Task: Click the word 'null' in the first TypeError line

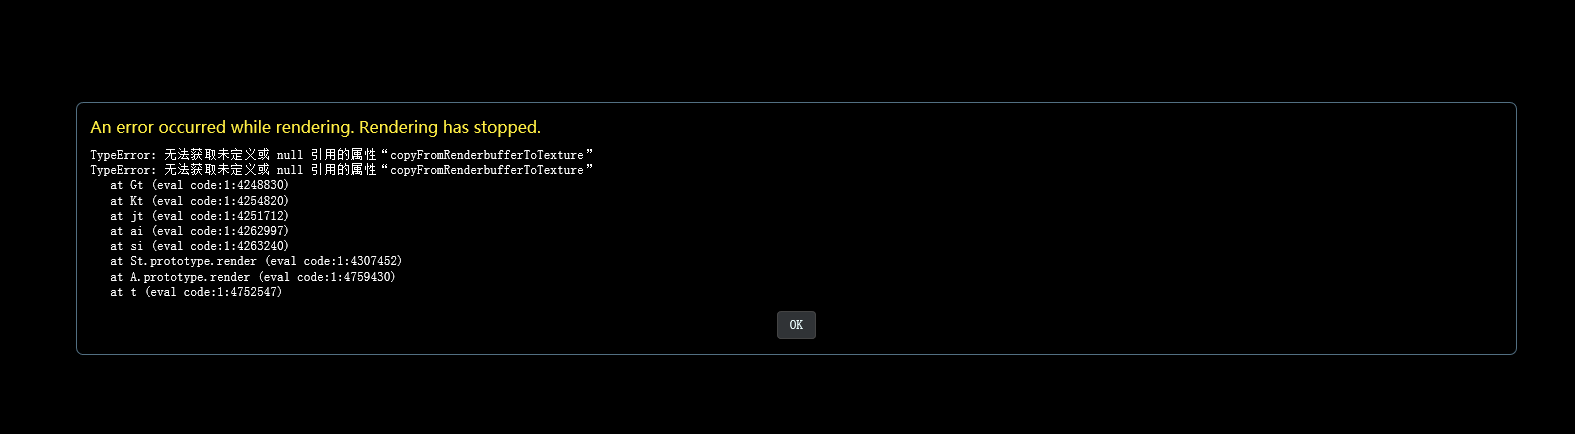Action: click(290, 155)
